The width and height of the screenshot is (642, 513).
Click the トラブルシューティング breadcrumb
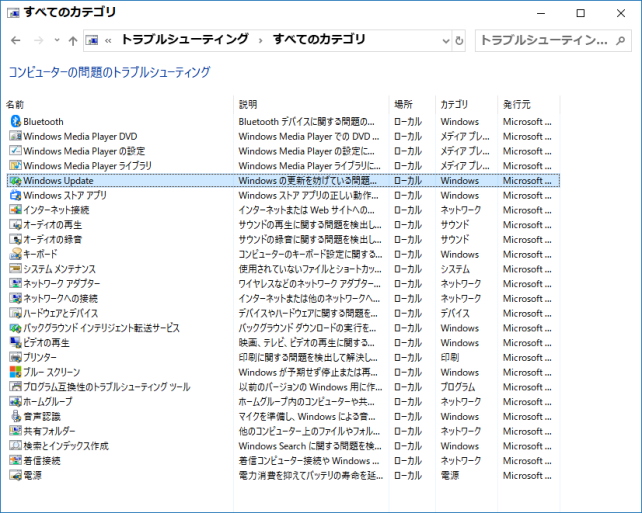(185, 39)
